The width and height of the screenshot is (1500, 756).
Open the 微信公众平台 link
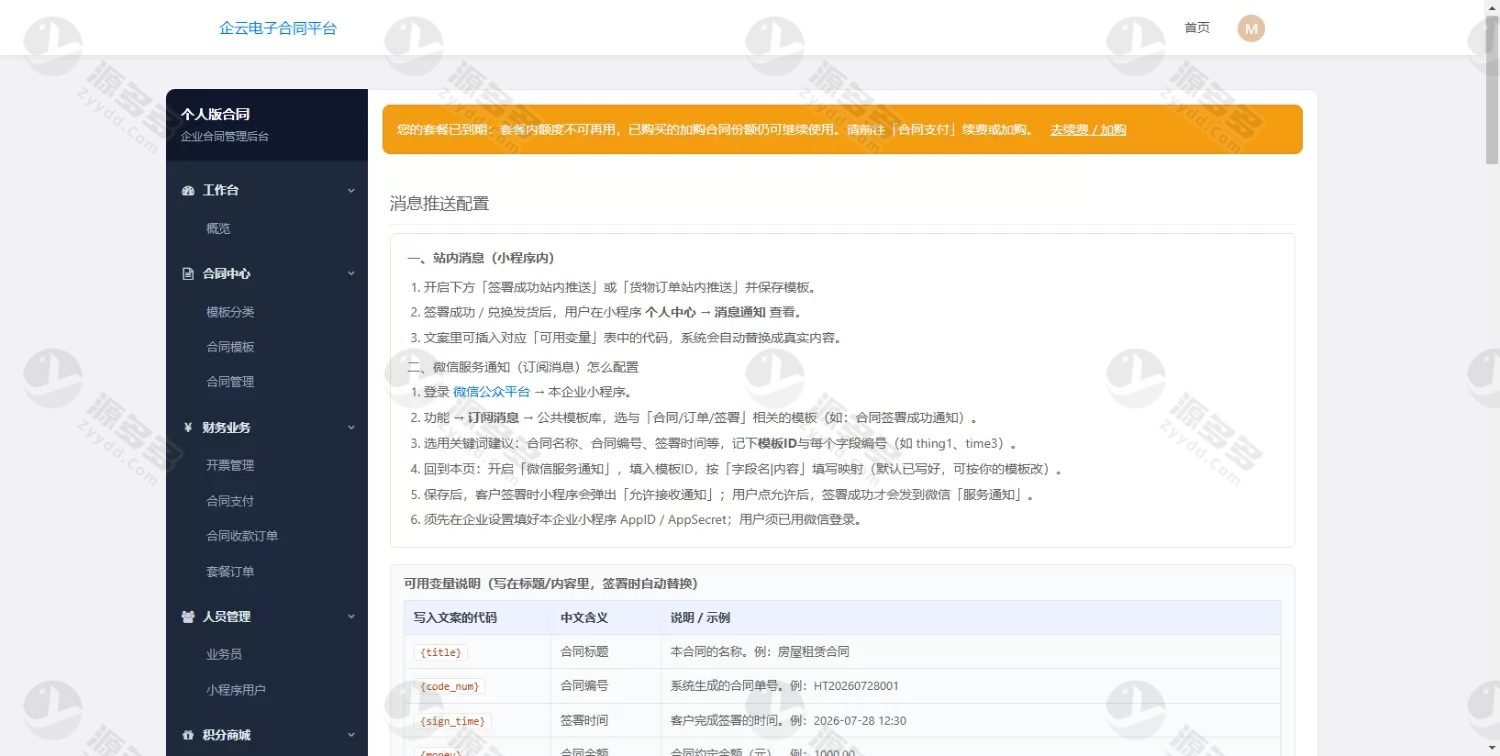[x=491, y=392]
